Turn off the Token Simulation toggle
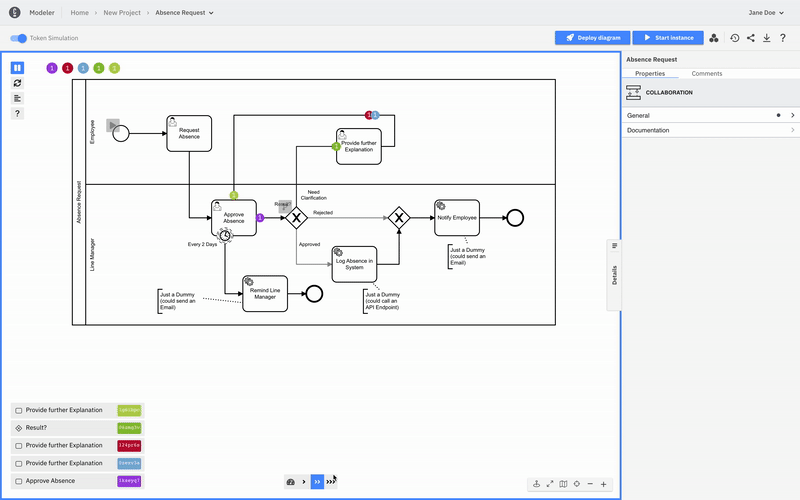Image resolution: width=800 pixels, height=500 pixels. click(x=18, y=38)
